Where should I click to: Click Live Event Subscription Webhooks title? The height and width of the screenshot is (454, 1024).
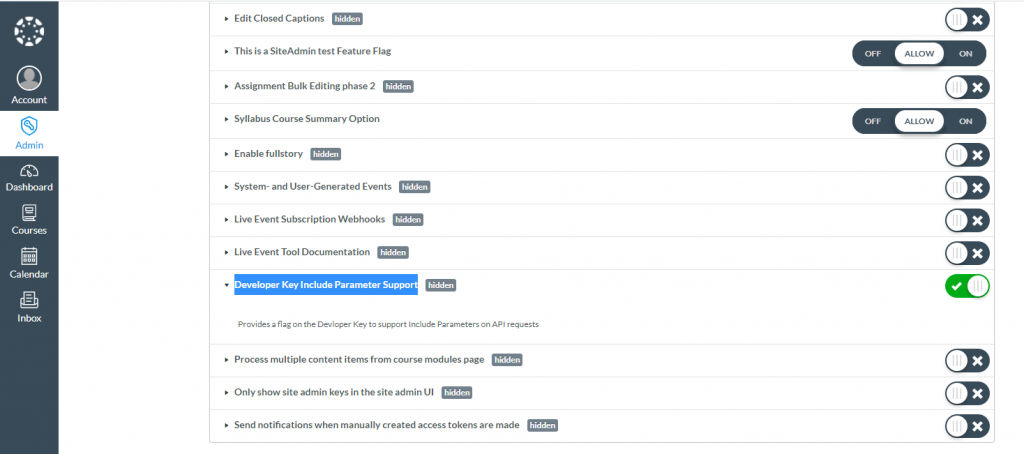point(310,219)
